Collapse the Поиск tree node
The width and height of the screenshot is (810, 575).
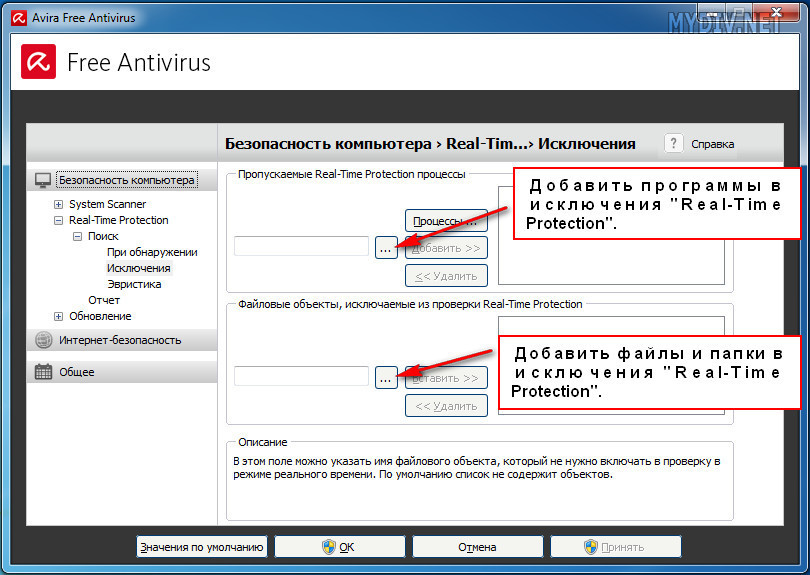pos(78,236)
